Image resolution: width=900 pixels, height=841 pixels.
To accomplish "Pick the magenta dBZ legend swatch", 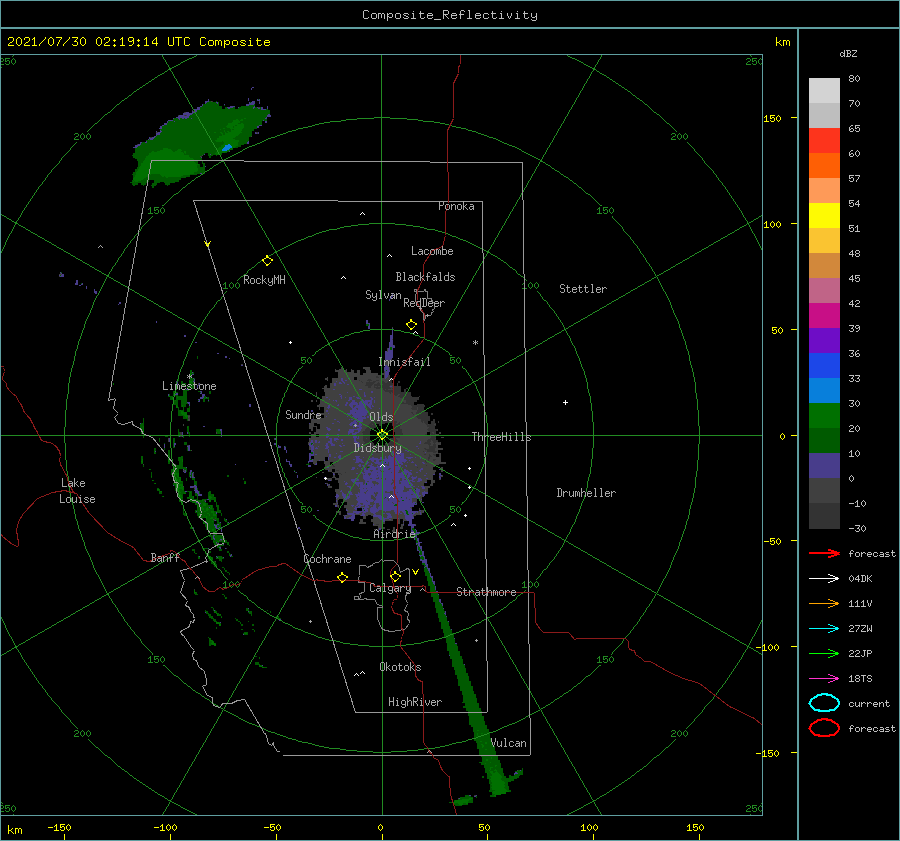I will (824, 316).
